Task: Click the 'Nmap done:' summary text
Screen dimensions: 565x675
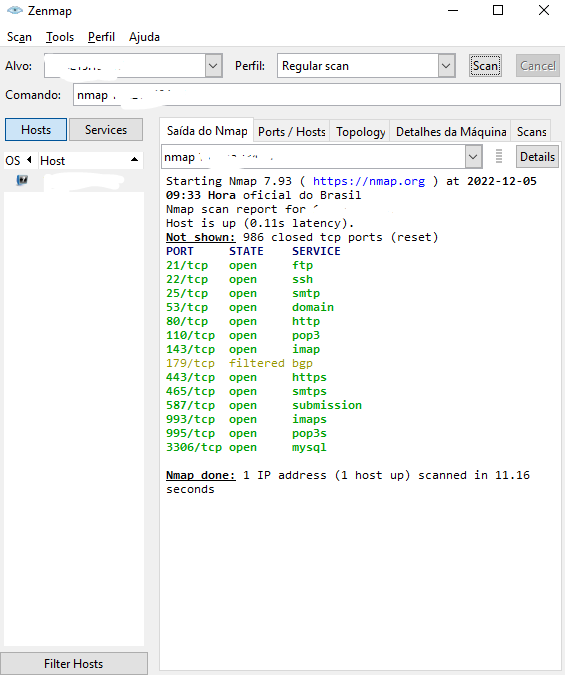Action: (x=201, y=475)
